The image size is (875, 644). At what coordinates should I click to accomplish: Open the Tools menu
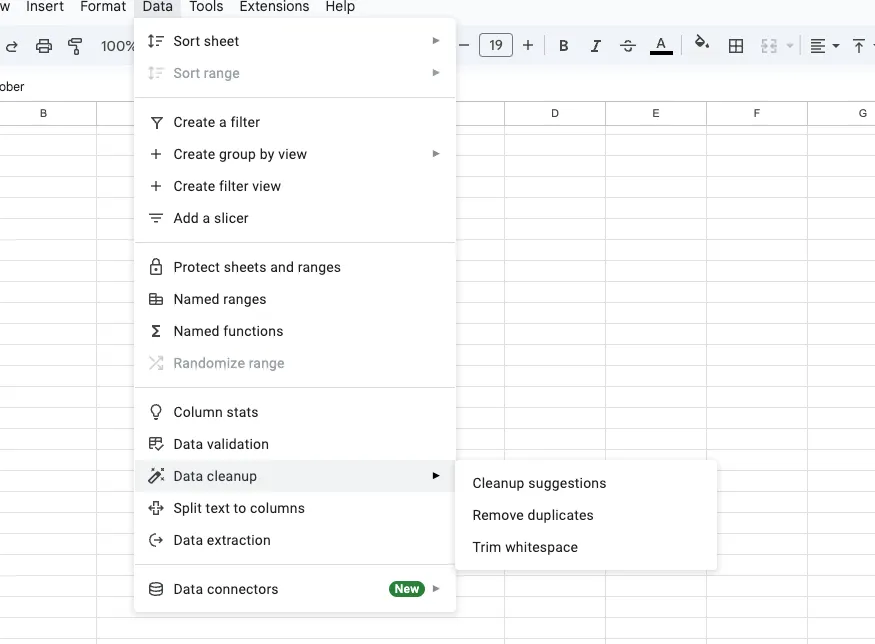pos(206,7)
